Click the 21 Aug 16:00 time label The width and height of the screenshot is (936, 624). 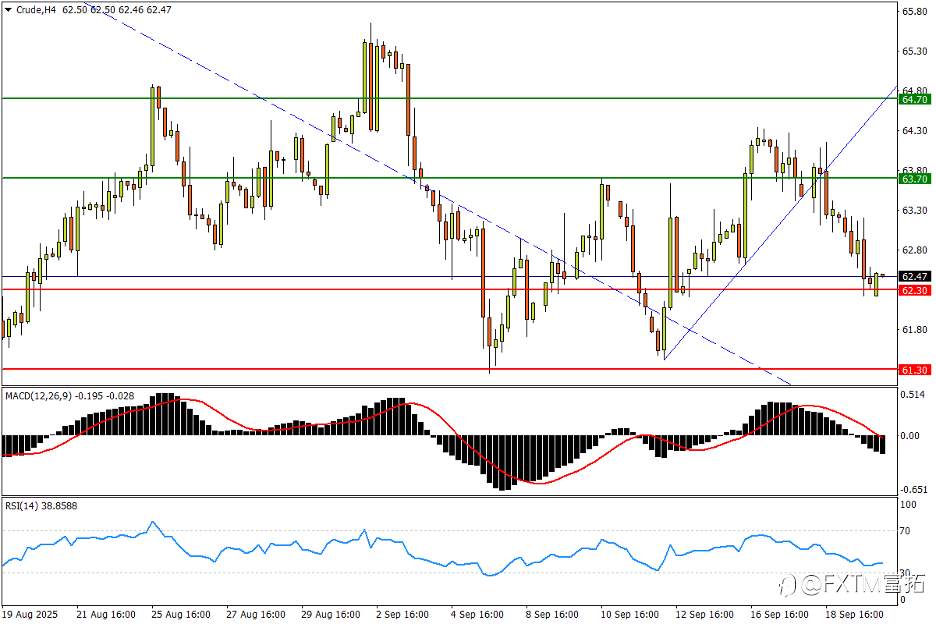point(106,614)
